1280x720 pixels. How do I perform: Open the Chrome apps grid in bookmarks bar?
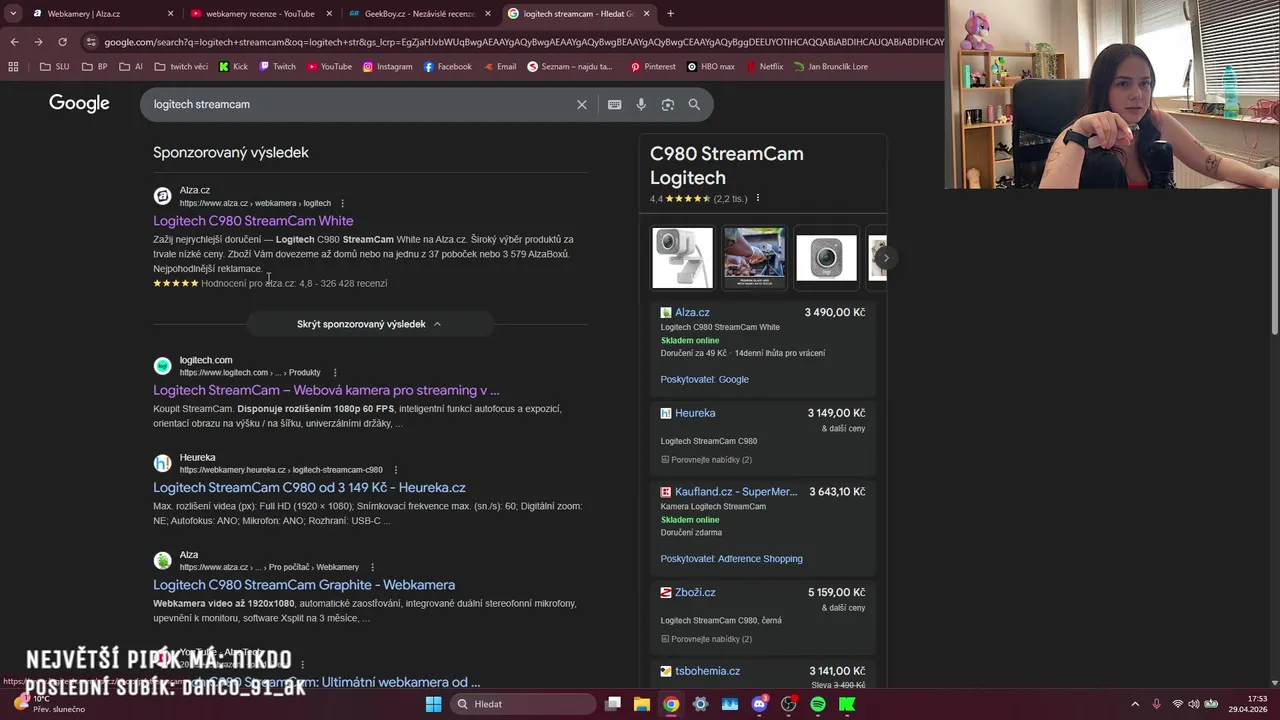tap(13, 67)
